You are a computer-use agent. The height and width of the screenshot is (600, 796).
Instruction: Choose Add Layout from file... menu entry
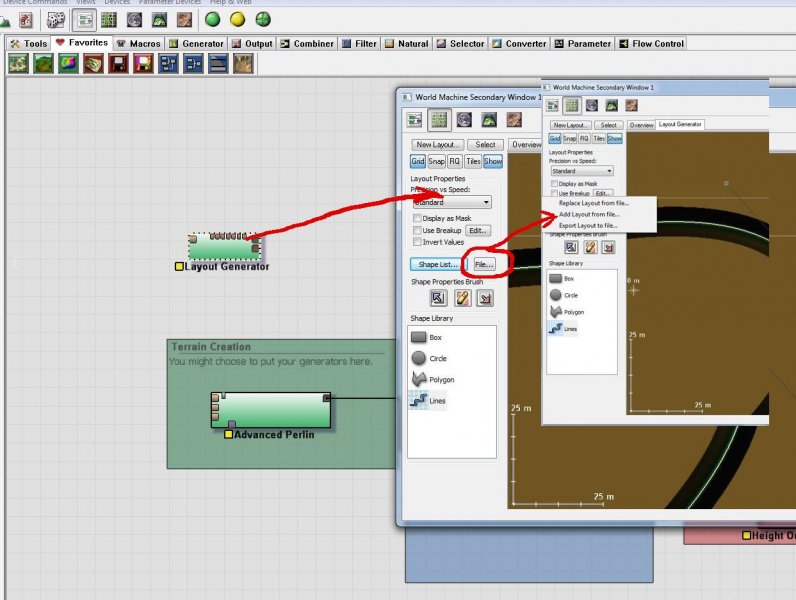pos(589,214)
